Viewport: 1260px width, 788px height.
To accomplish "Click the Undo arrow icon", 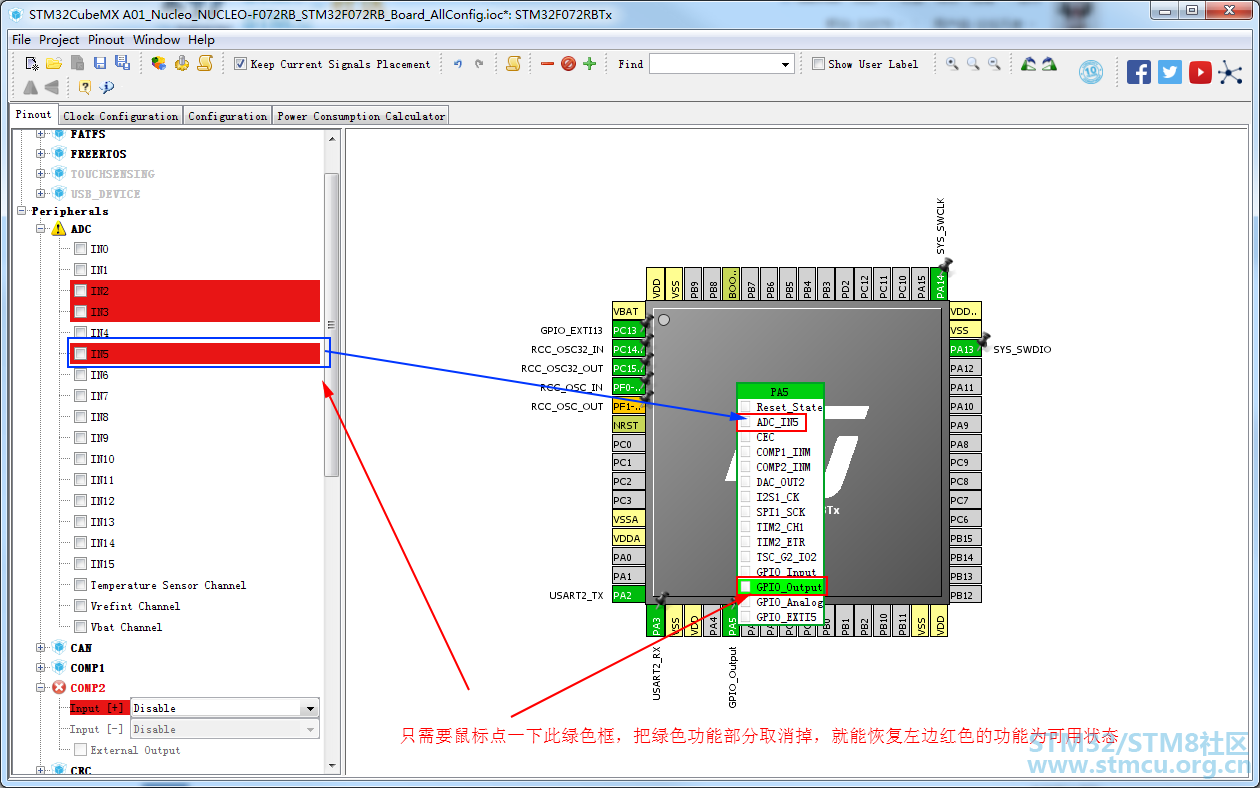I will point(458,63).
